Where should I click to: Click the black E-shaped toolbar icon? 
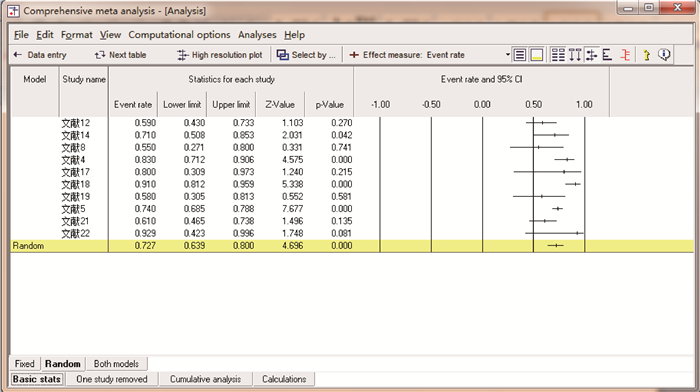[607, 55]
